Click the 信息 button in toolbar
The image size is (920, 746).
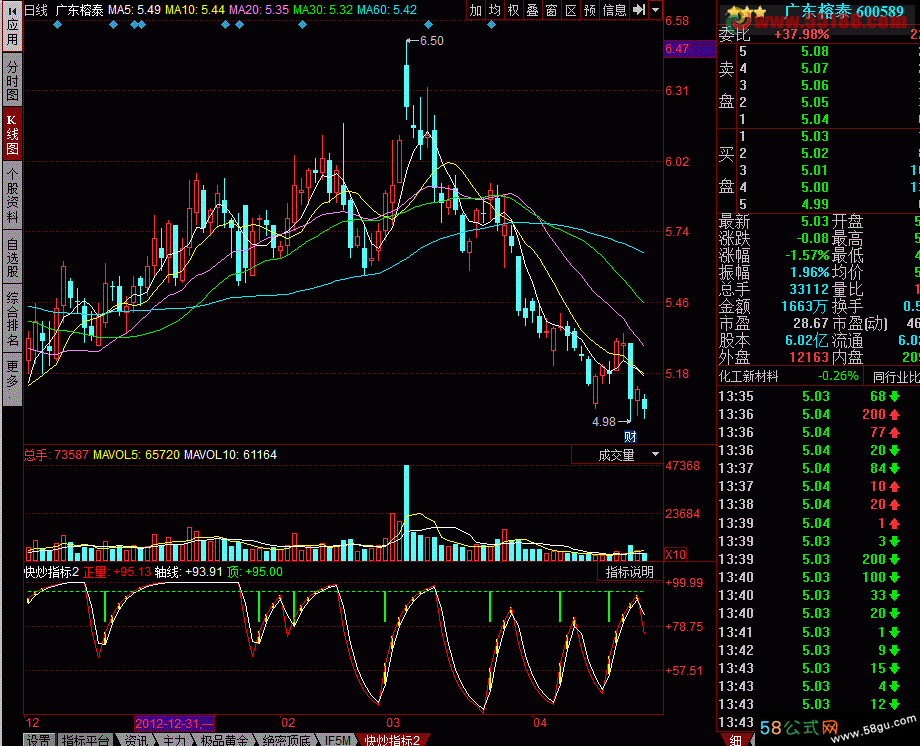pos(614,10)
